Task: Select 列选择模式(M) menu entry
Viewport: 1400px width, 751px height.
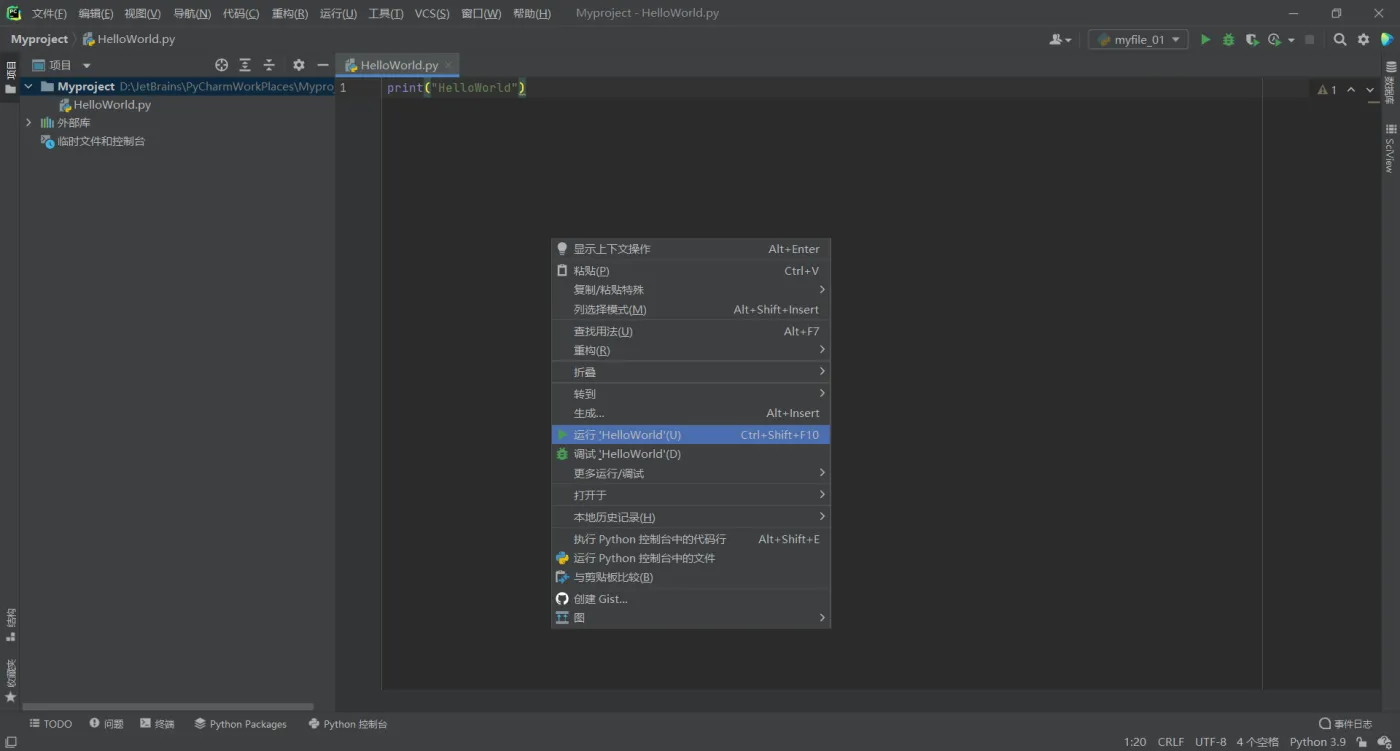Action: (691, 310)
